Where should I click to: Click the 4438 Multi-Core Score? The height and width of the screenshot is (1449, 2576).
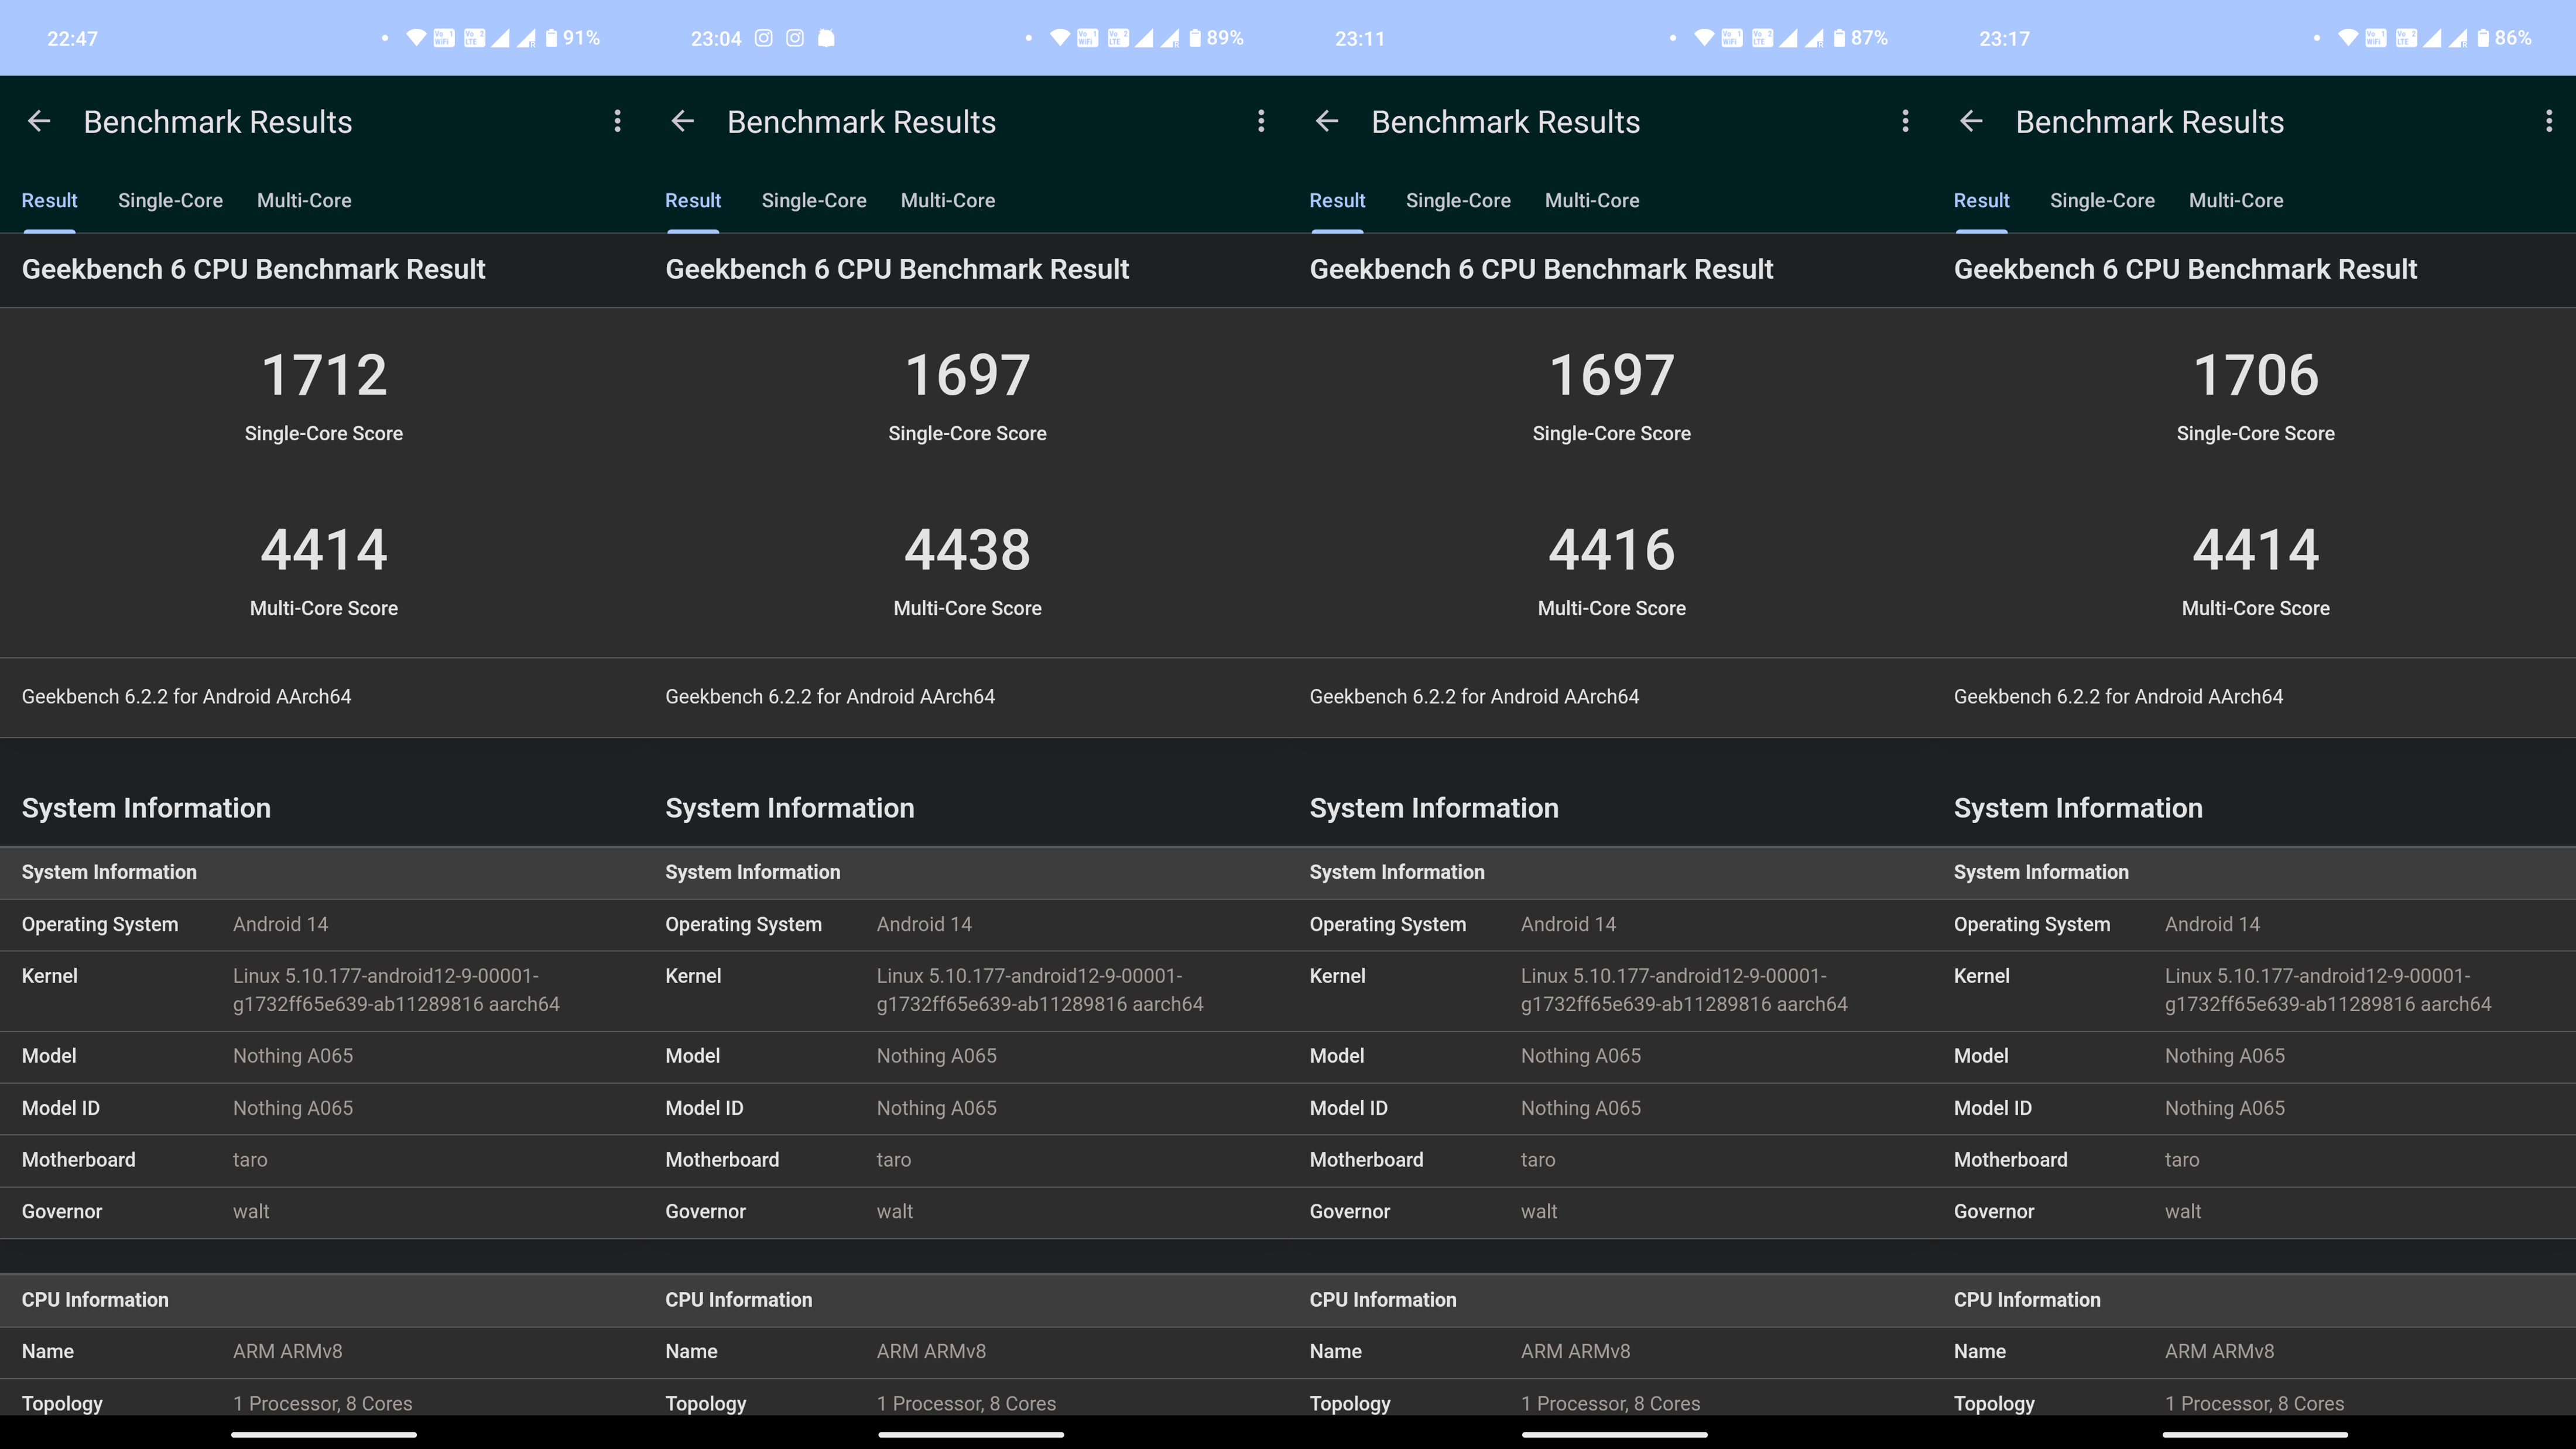click(967, 550)
